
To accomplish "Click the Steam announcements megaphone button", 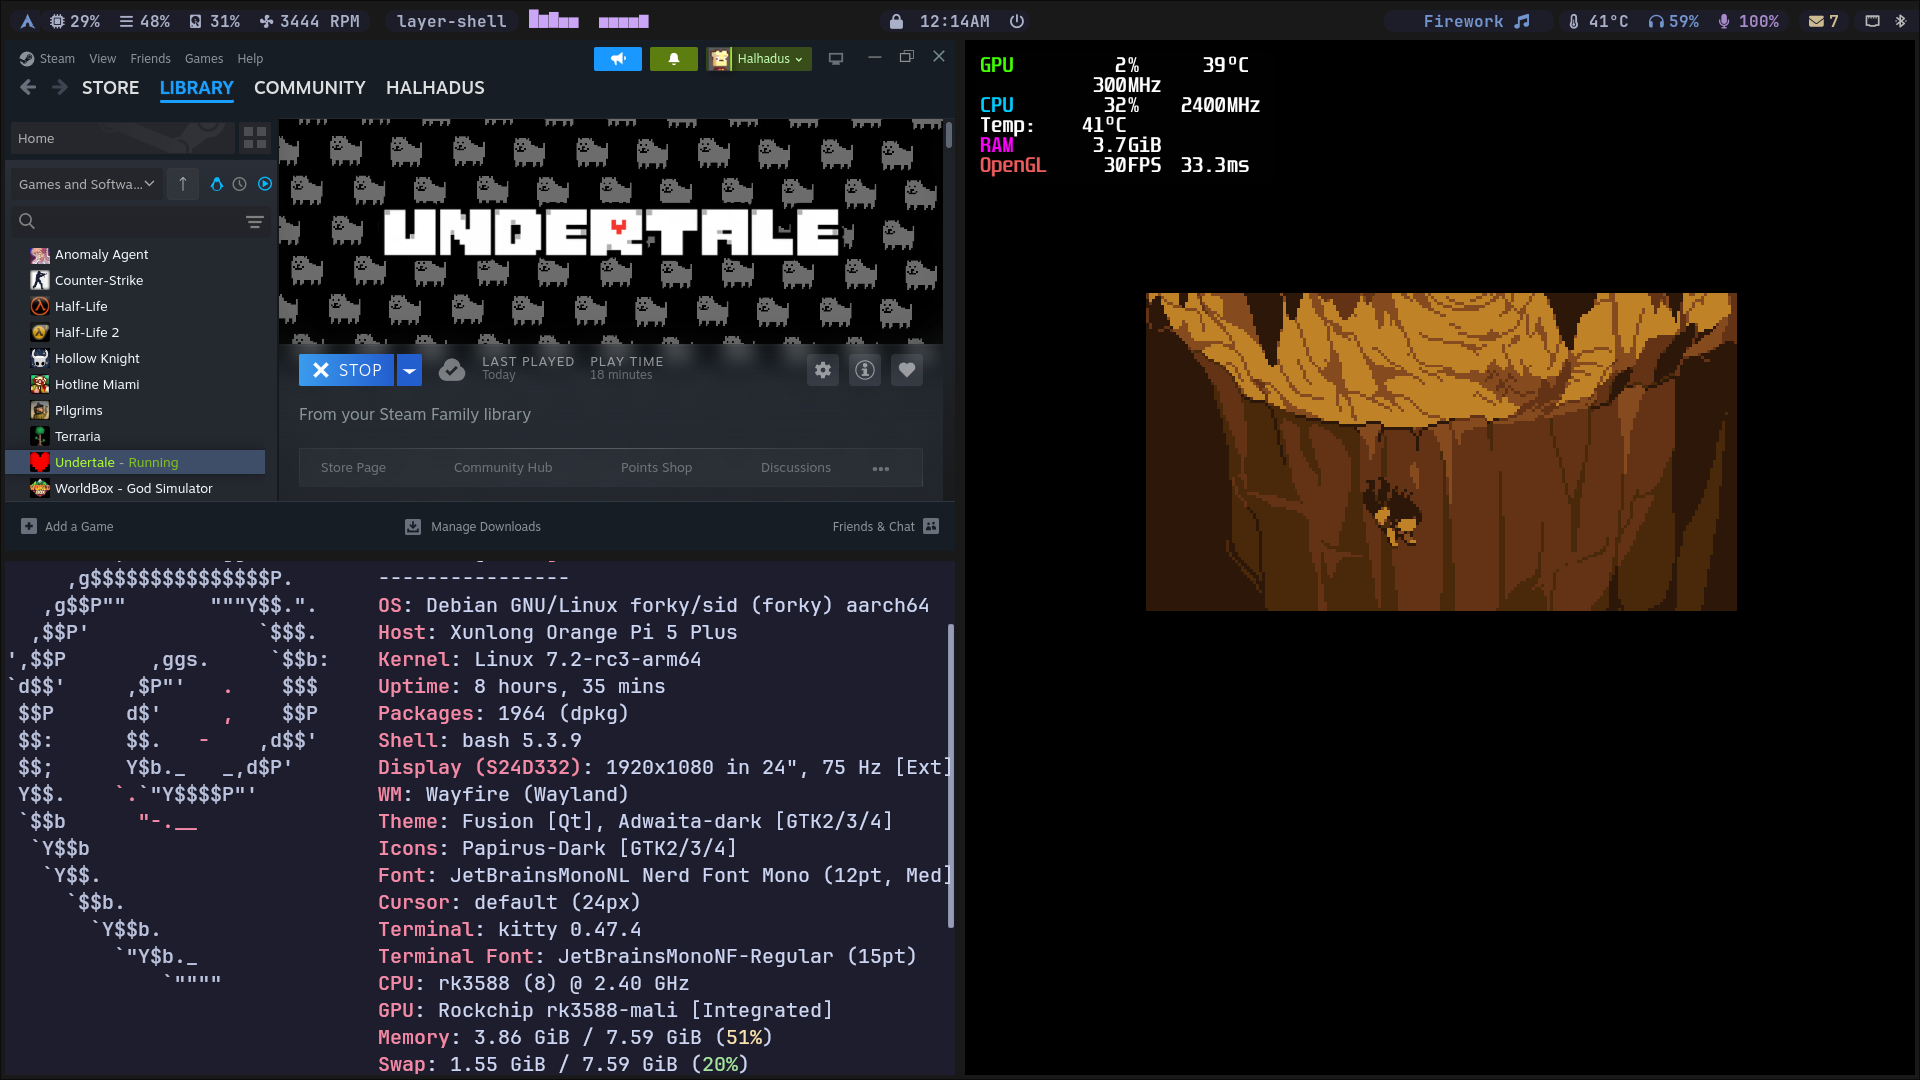I will tap(618, 59).
